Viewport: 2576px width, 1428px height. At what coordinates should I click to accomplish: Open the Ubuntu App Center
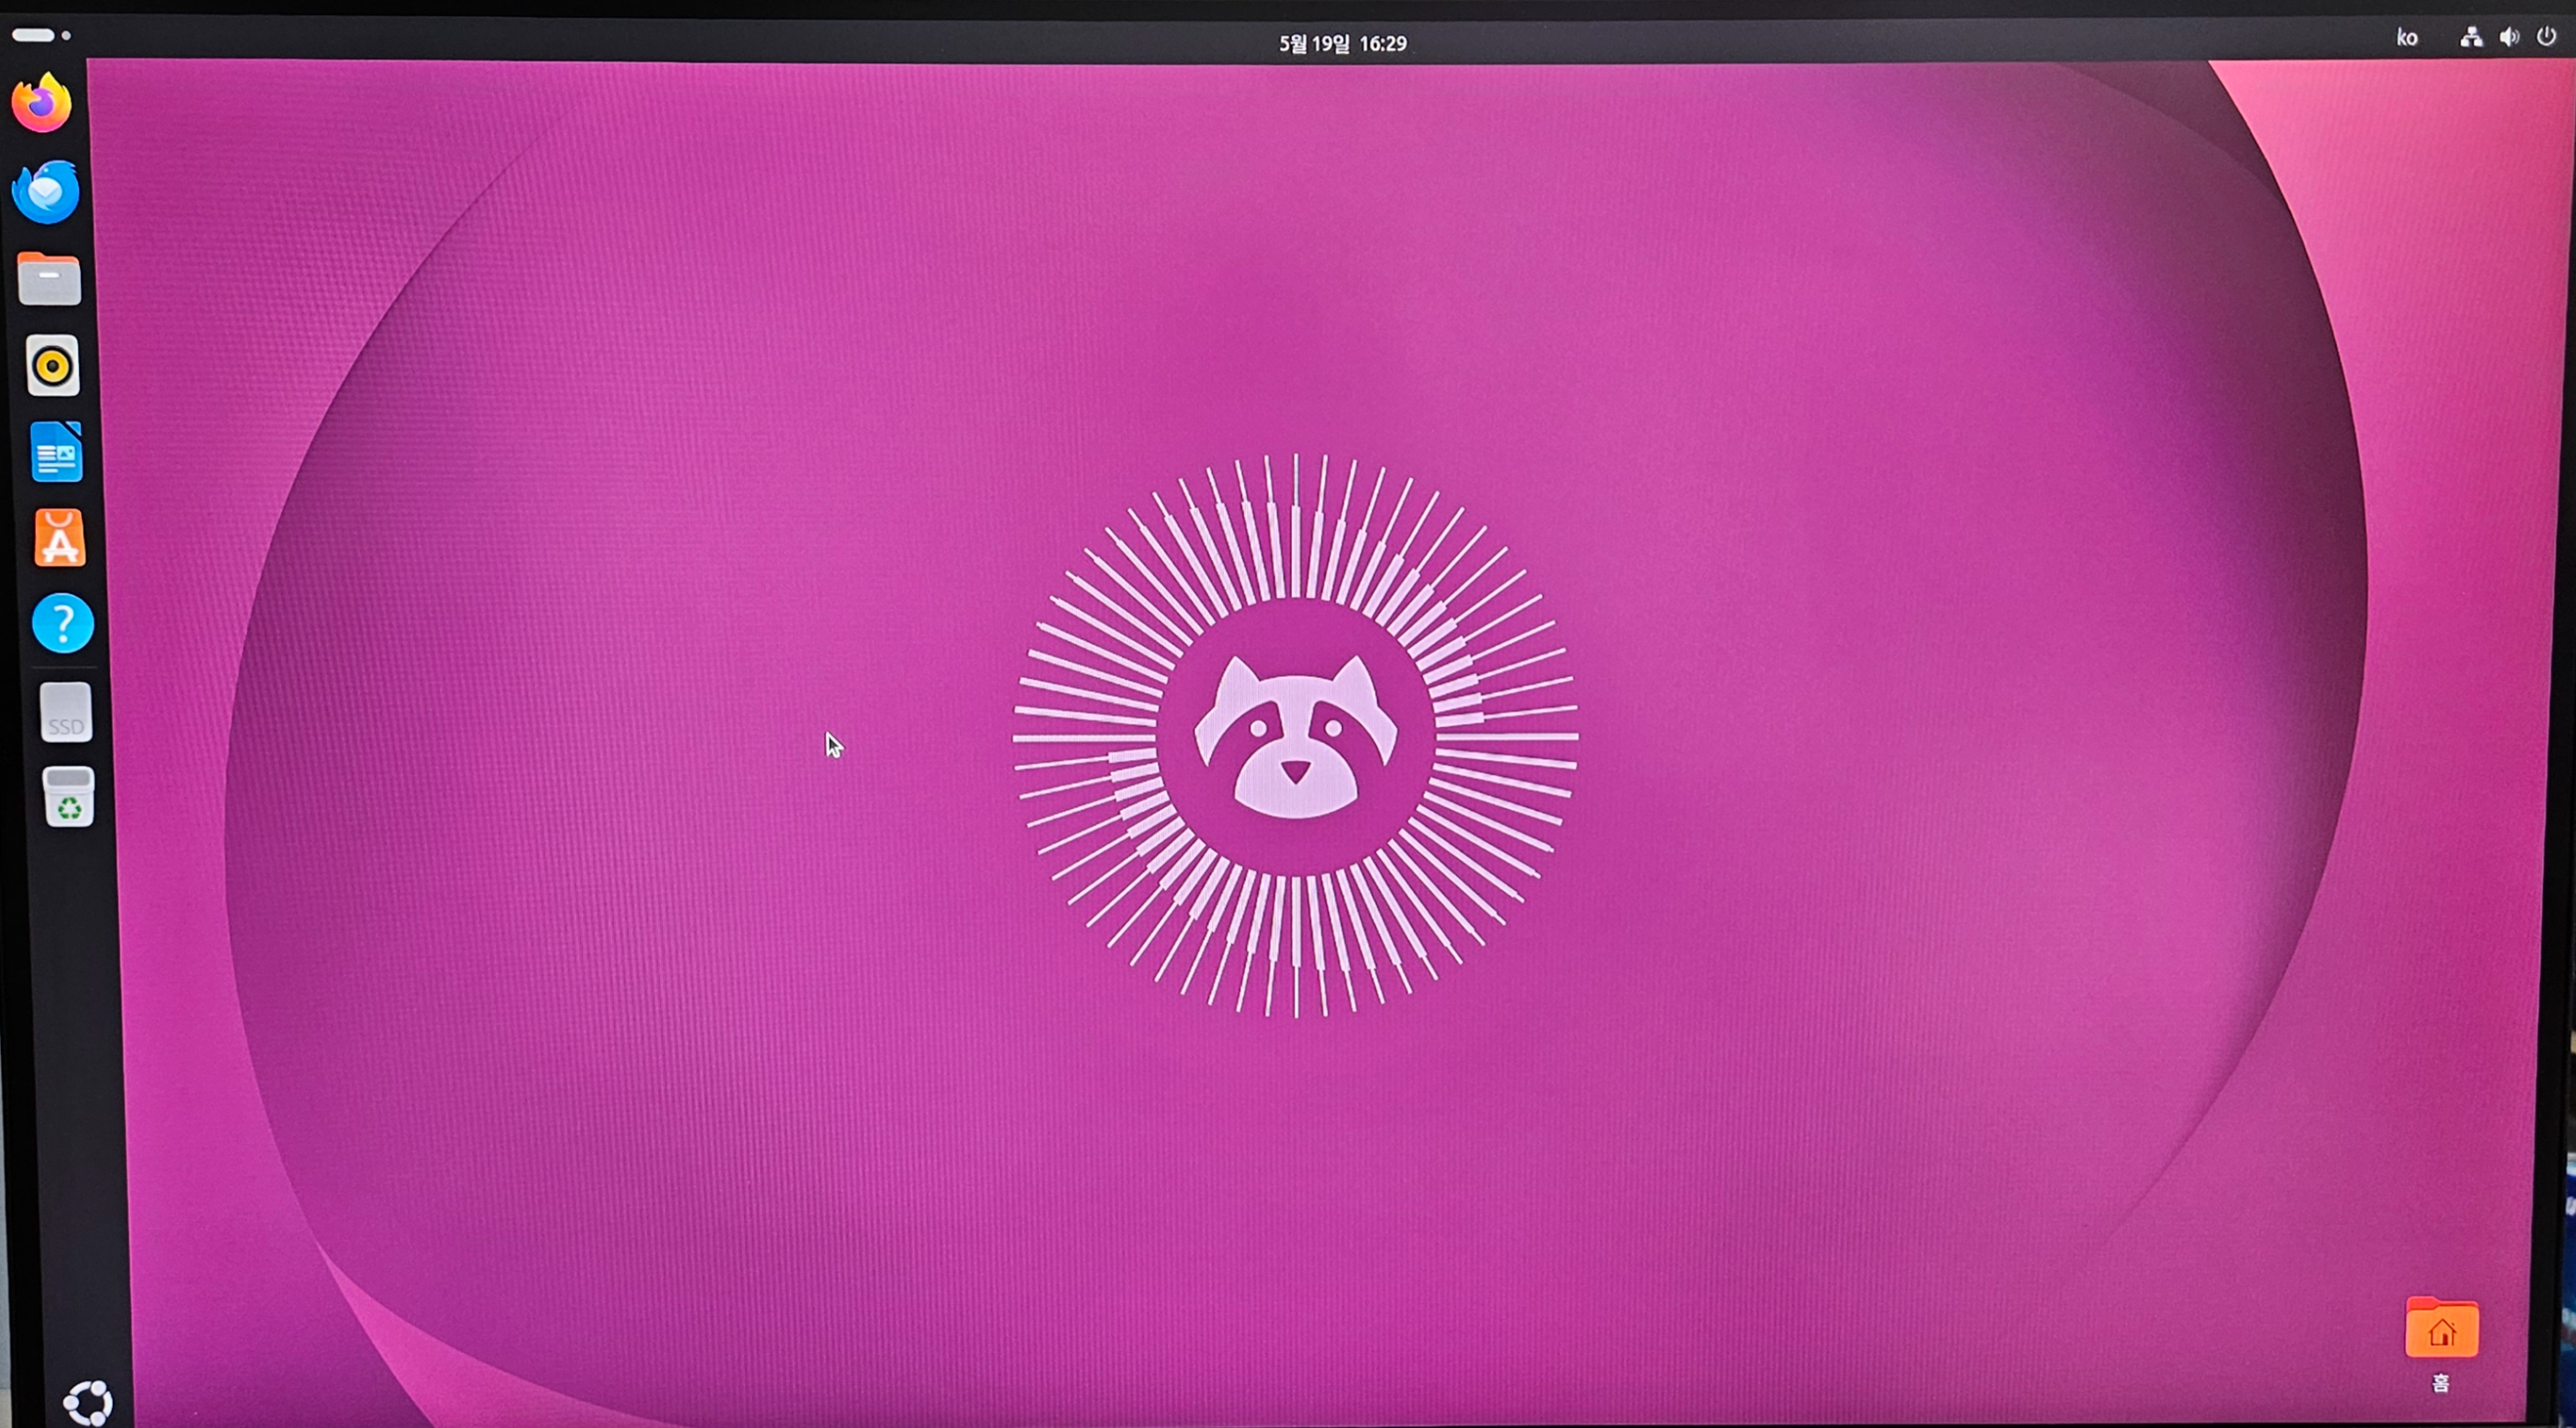click(60, 538)
